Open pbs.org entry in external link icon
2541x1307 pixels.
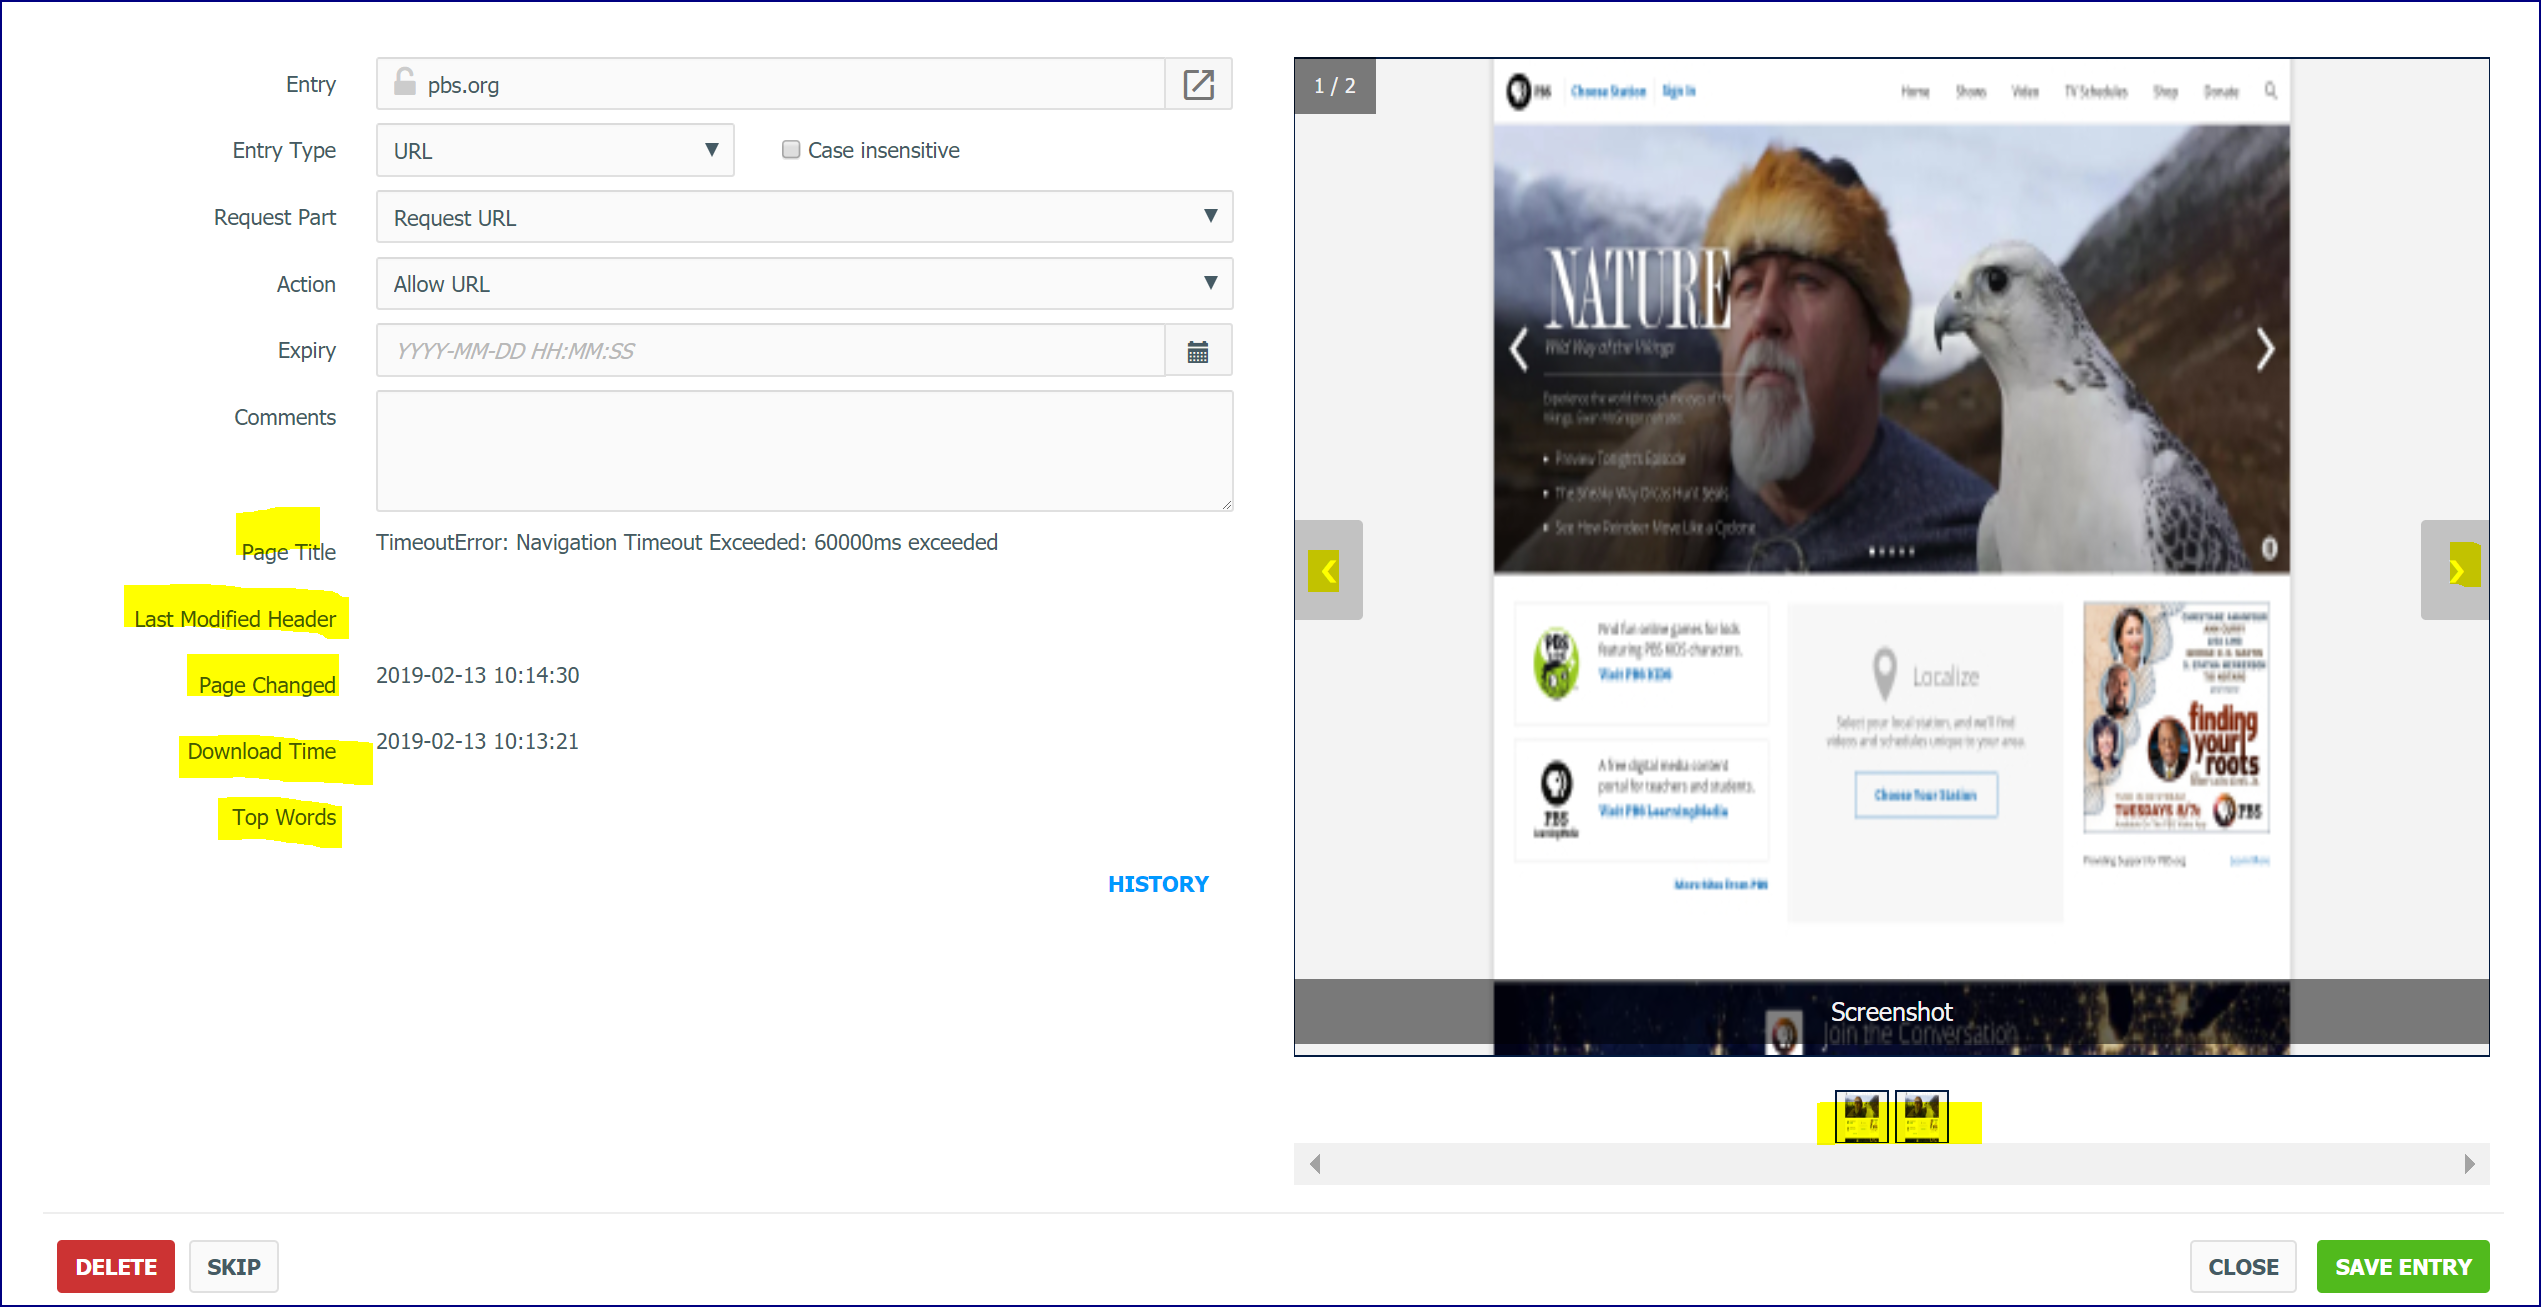pos(1198,84)
